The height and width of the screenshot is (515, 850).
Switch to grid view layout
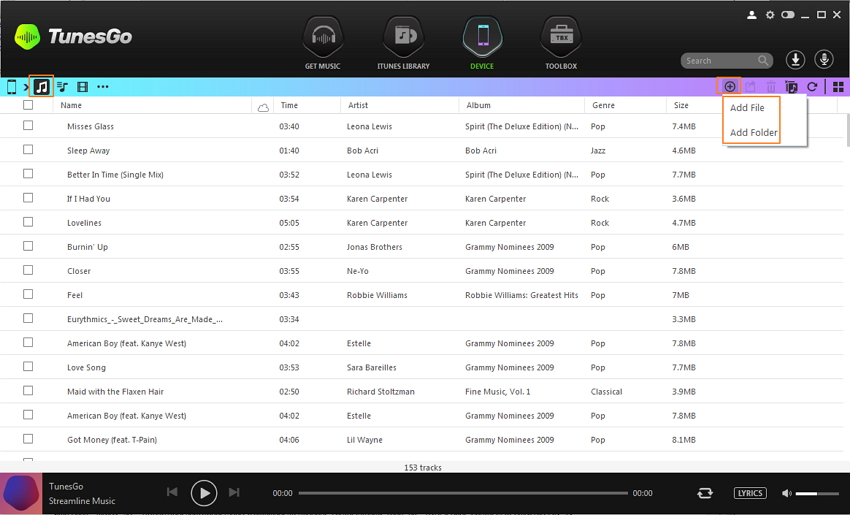tap(838, 87)
